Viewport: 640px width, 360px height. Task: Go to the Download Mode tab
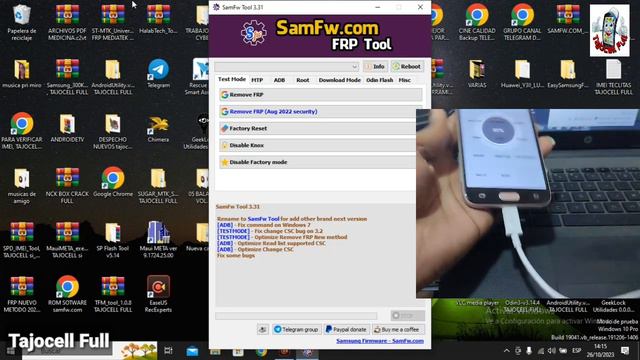(340, 80)
